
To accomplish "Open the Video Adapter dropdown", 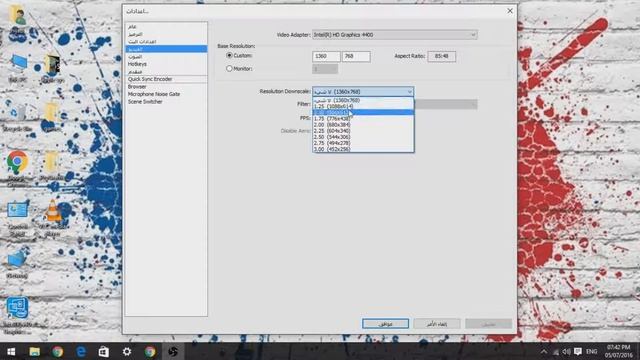I will click(395, 35).
